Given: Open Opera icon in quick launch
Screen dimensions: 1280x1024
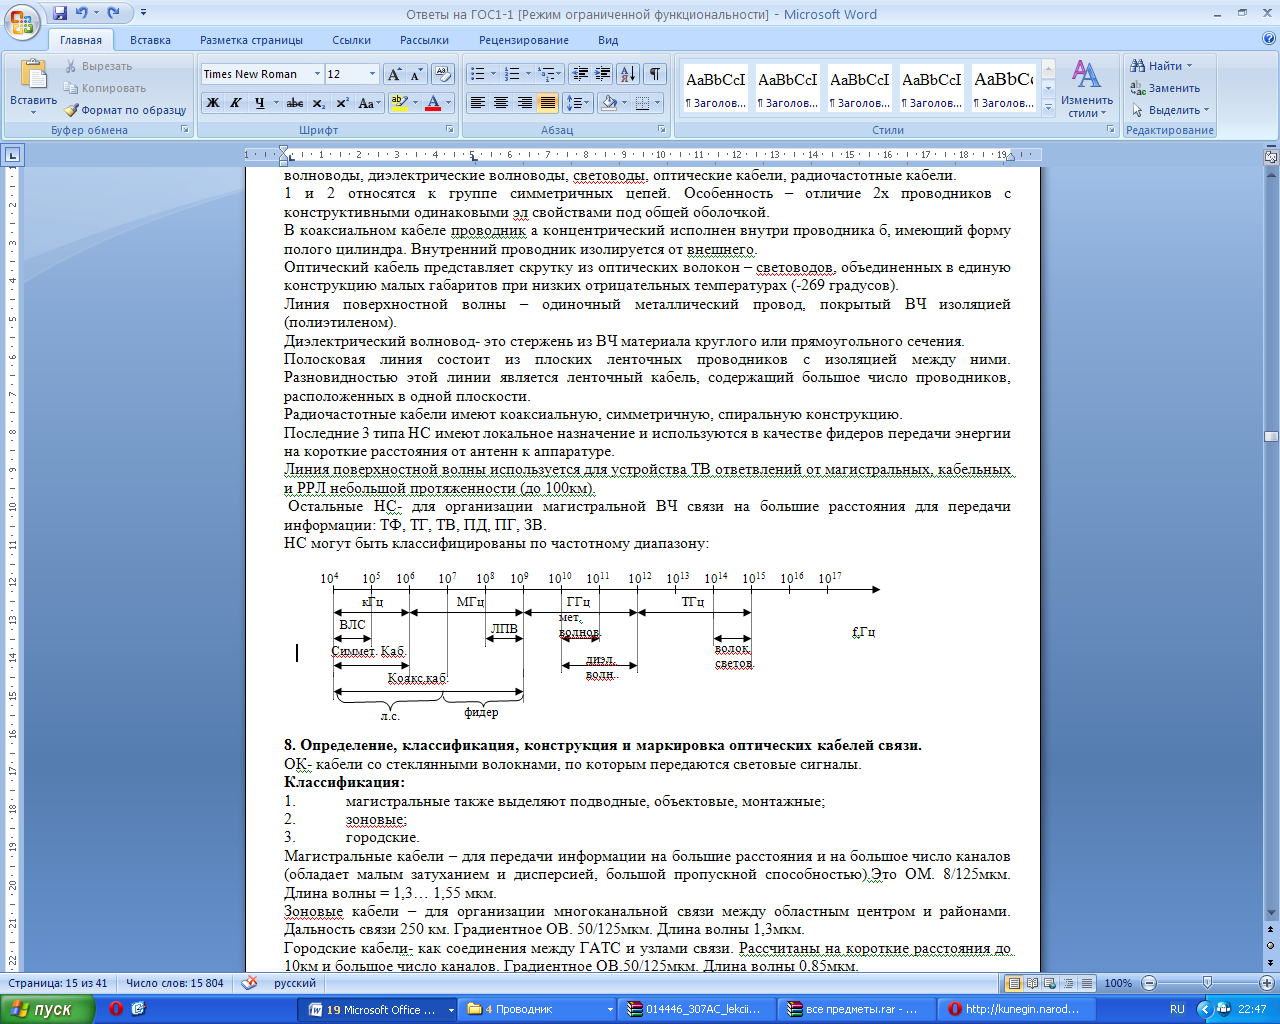Looking at the screenshot, I should [x=116, y=1009].
